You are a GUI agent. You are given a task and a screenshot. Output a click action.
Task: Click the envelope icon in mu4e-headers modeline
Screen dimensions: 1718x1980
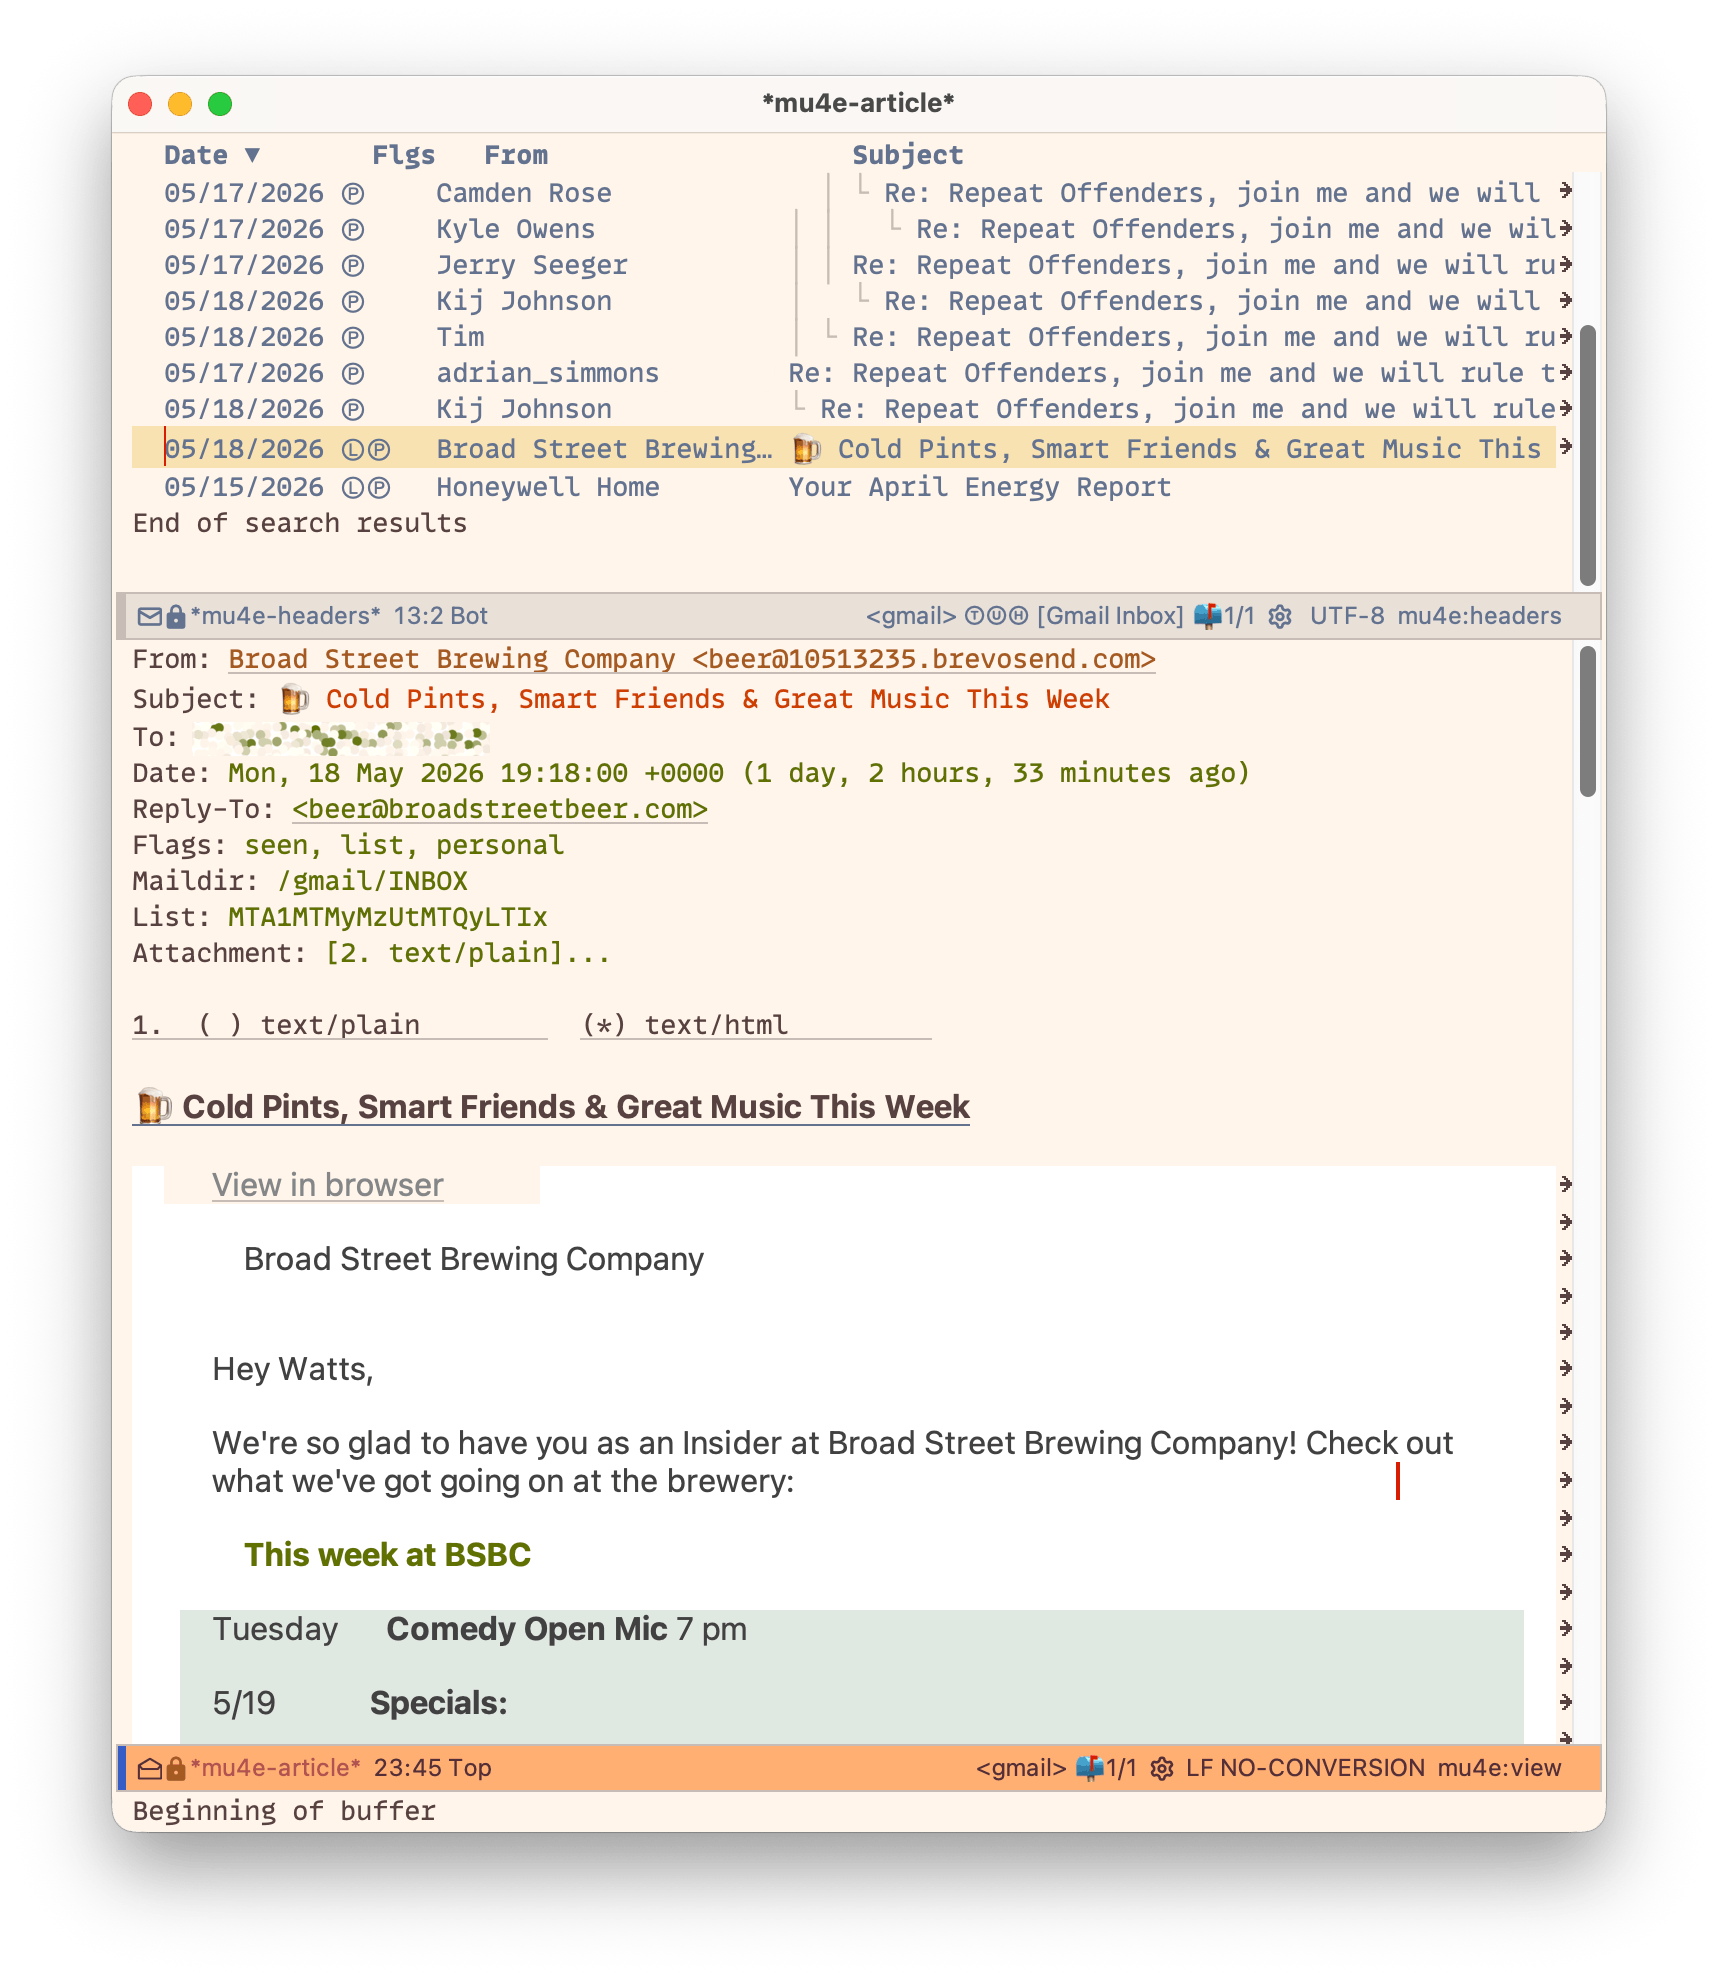(x=149, y=616)
